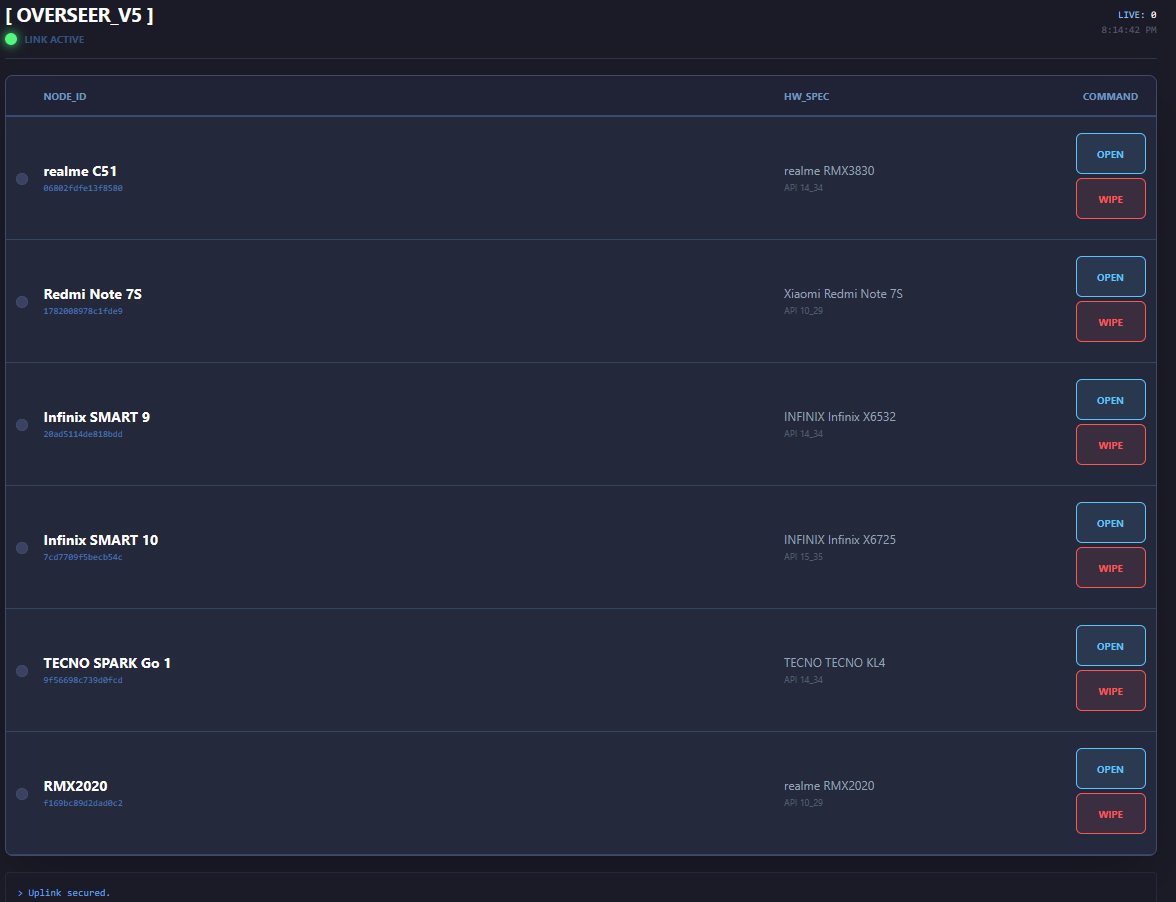The width and height of the screenshot is (1176, 902).
Task: Open the TECNO SPARK Go 1 node
Action: (x=1110, y=646)
